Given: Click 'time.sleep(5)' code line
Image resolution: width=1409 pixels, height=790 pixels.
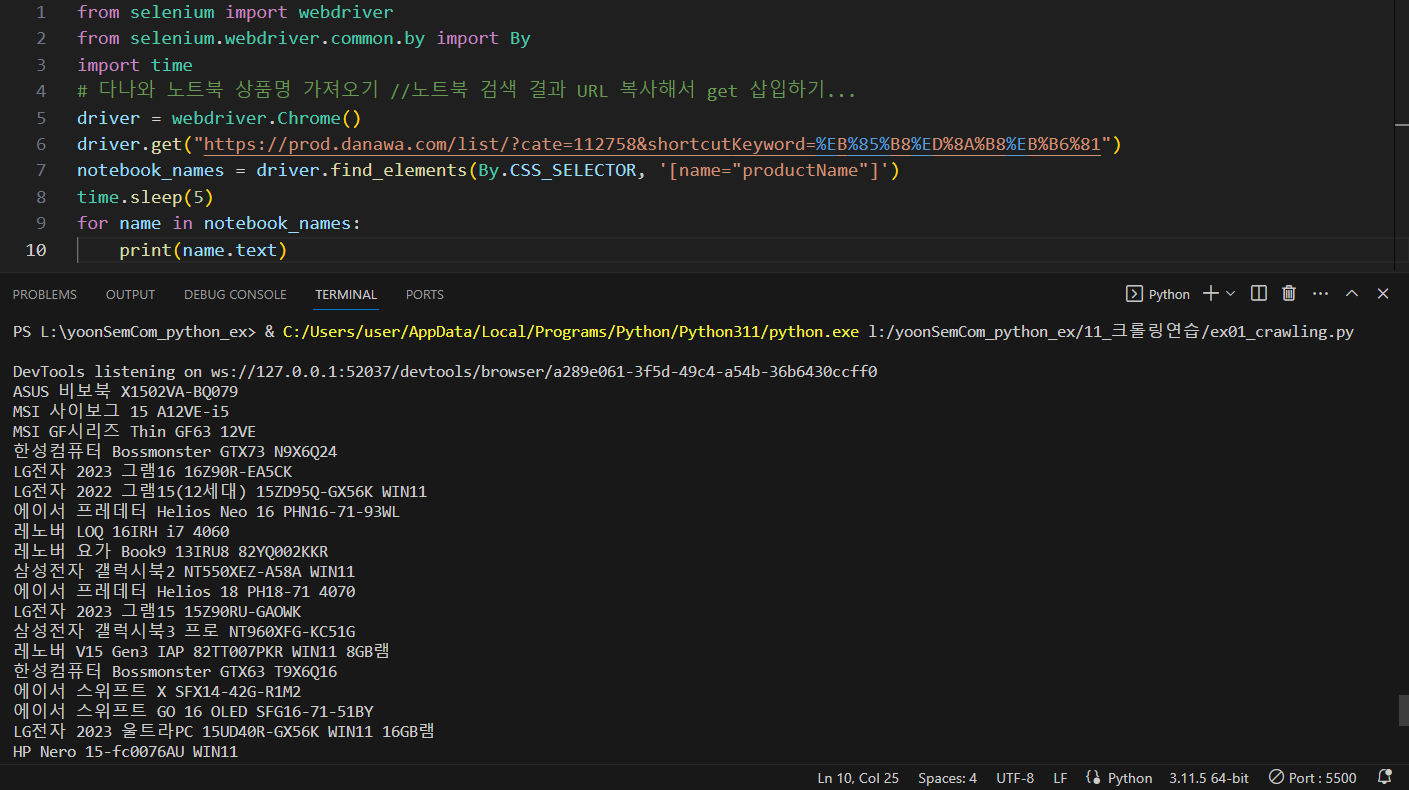Looking at the screenshot, I should 146,197.
